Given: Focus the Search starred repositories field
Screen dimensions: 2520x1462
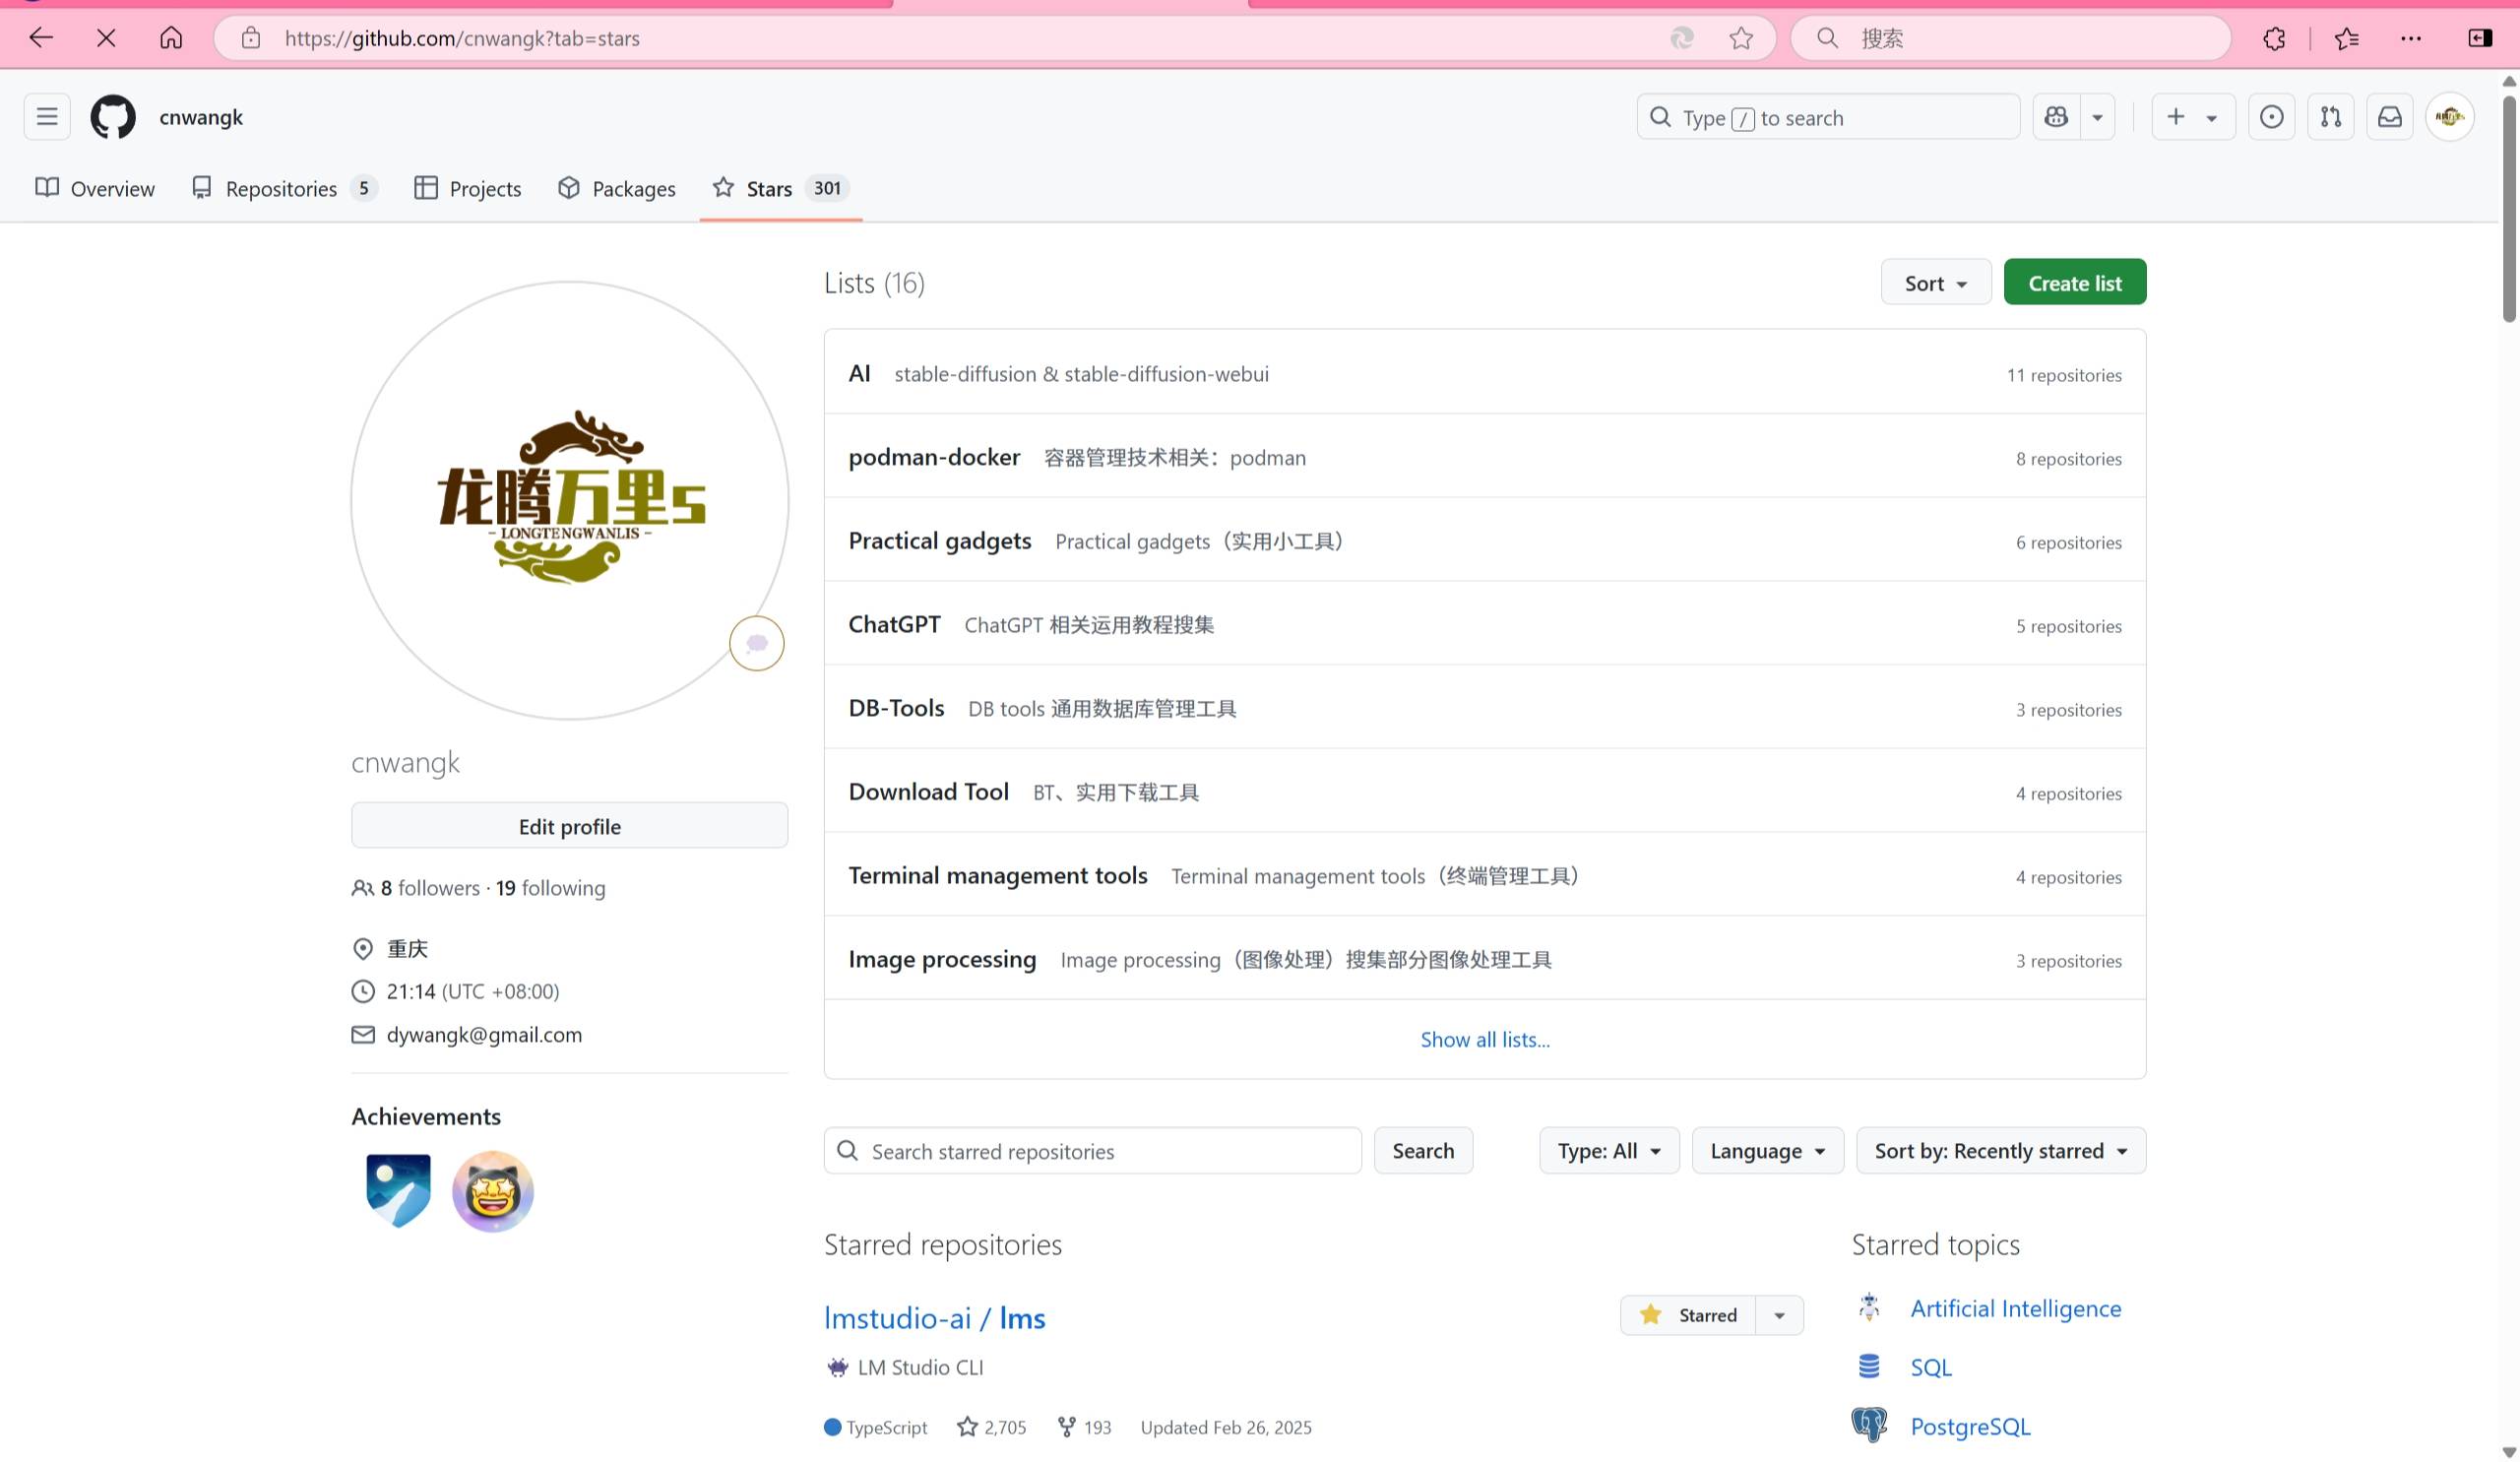Looking at the screenshot, I should click(x=1092, y=1151).
